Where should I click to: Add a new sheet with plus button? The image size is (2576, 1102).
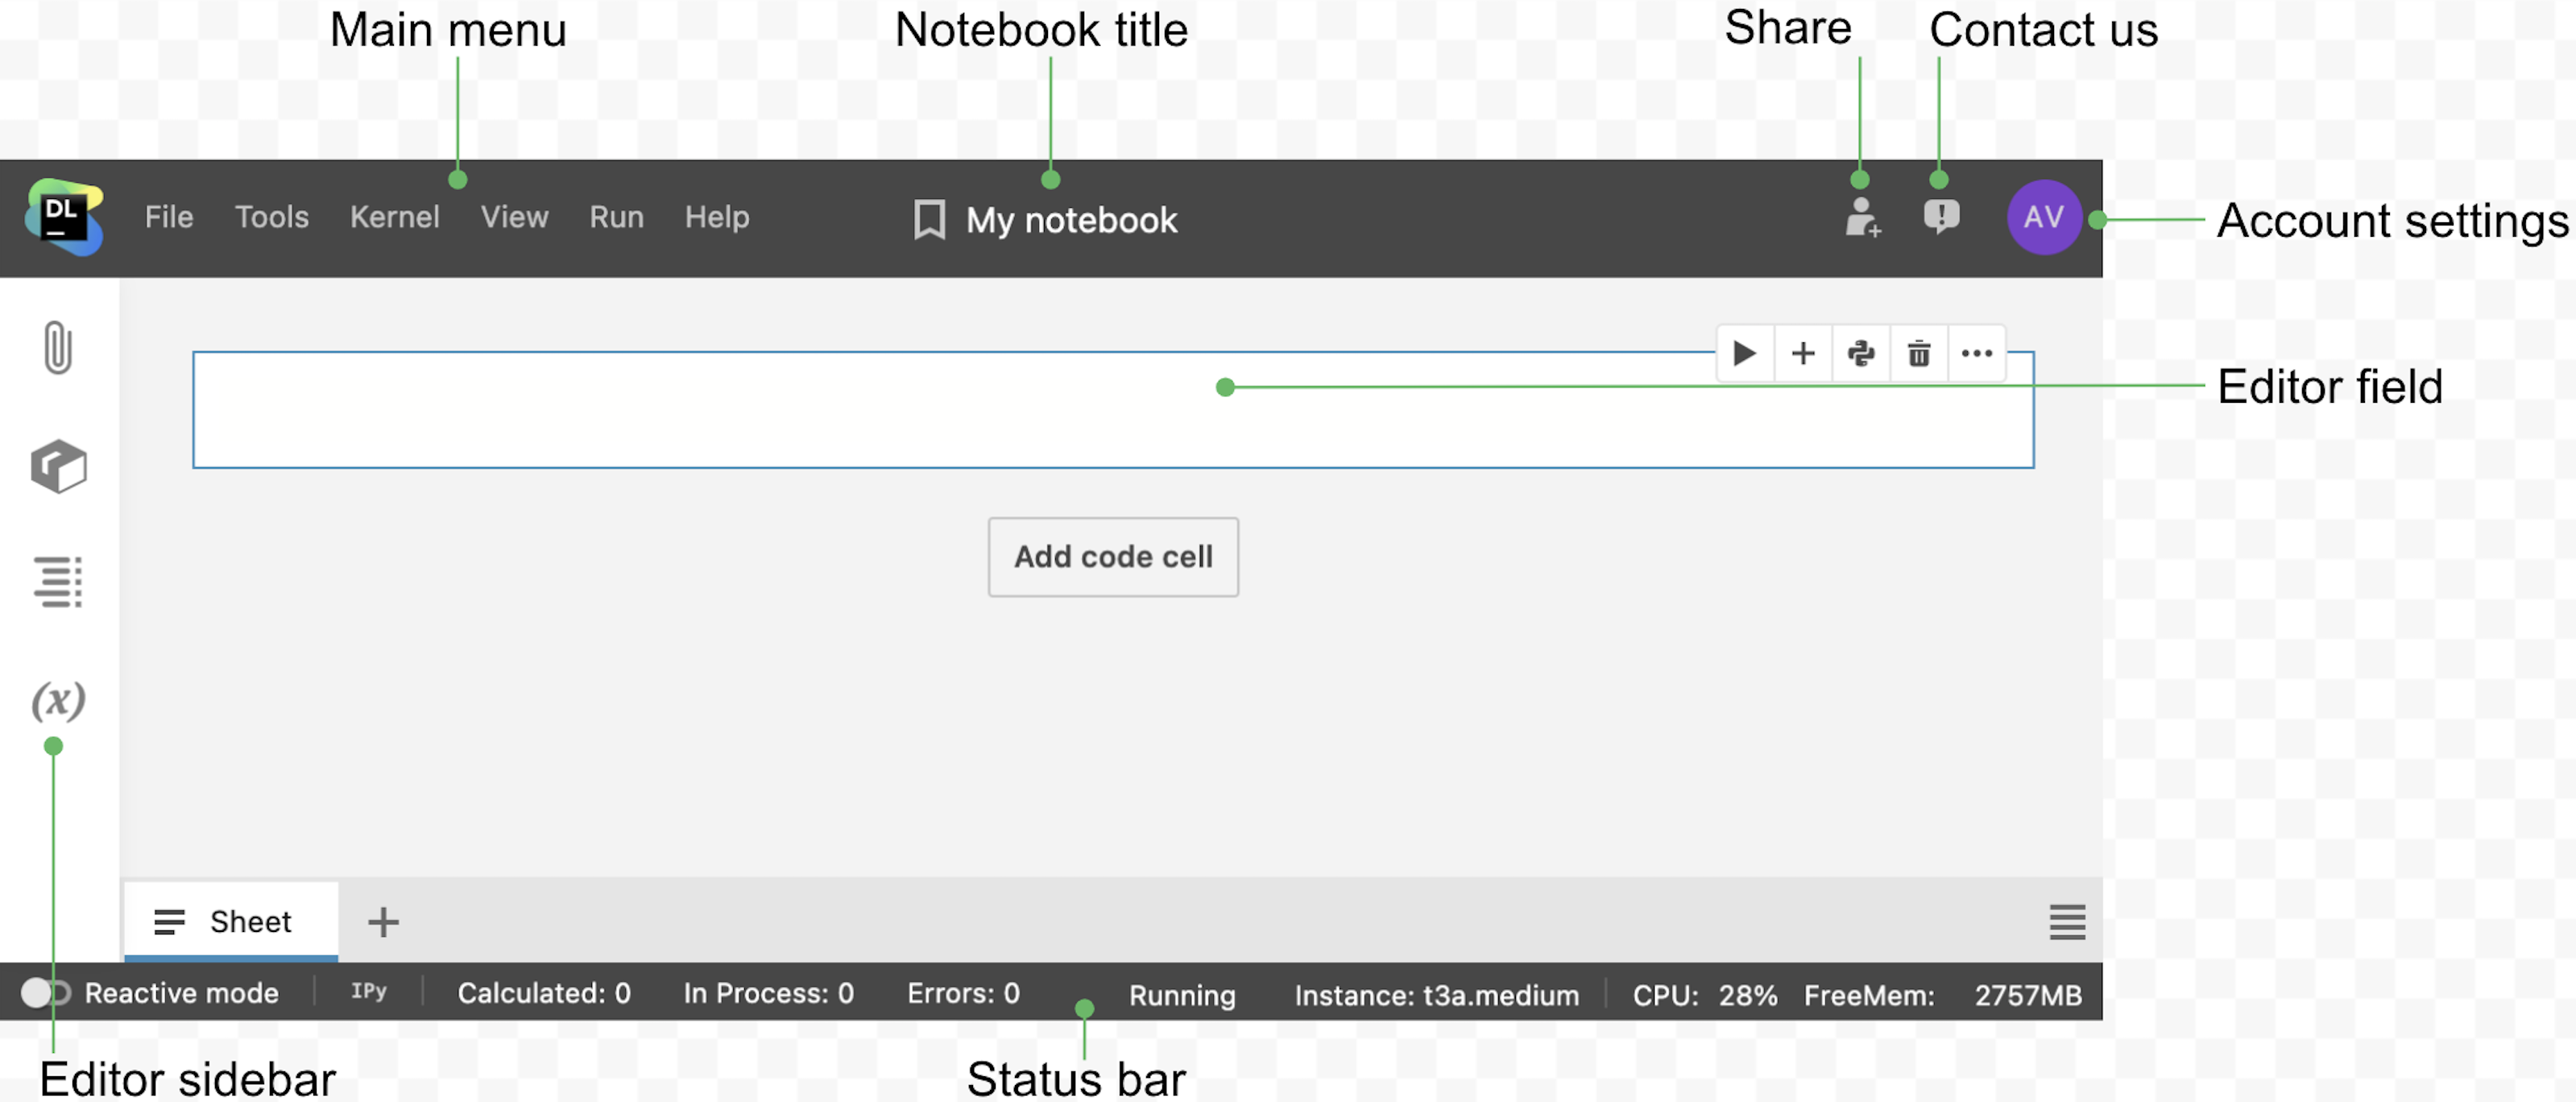383,922
